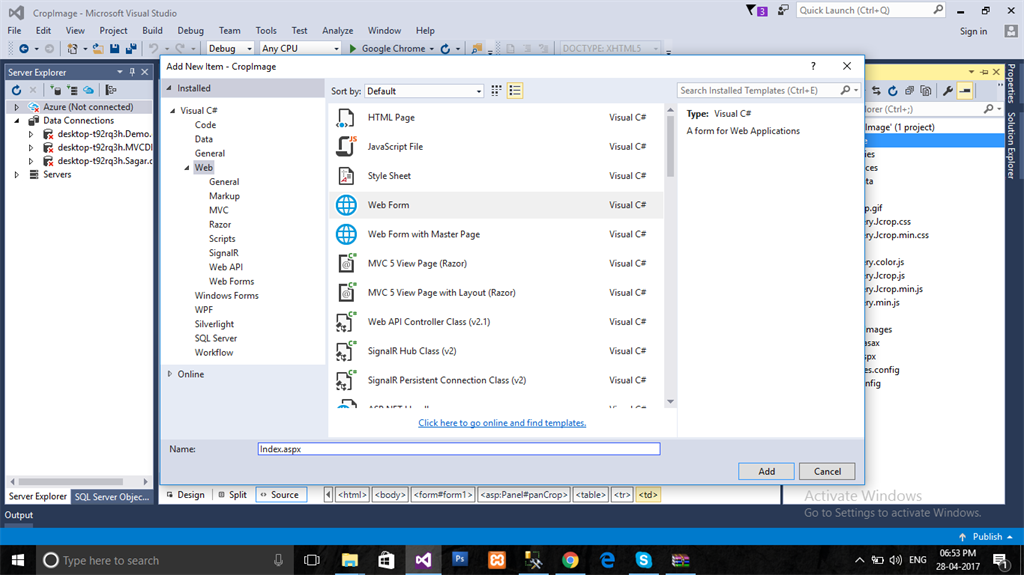This screenshot has height=575, width=1024.
Task: Open Visual Studio from the Windows taskbar
Action: (x=423, y=560)
